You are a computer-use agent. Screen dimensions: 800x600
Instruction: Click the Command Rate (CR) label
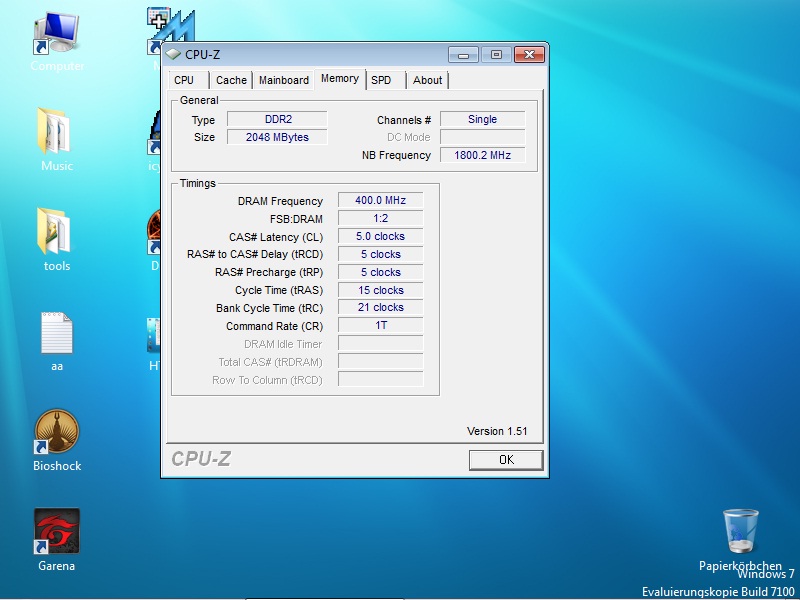274,326
